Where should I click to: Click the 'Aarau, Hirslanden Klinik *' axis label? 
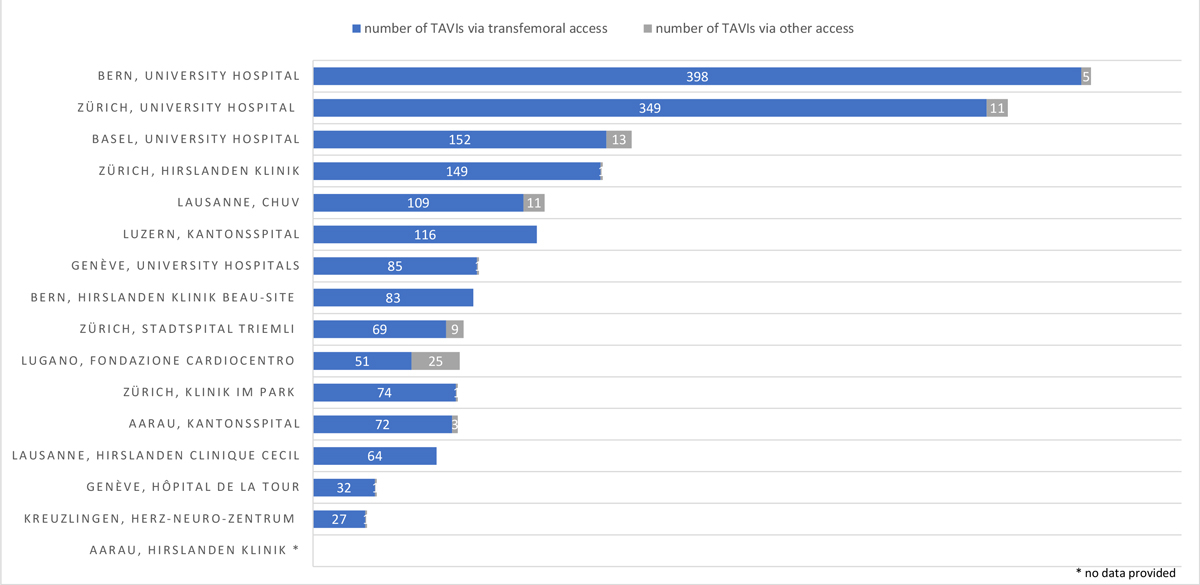193,550
